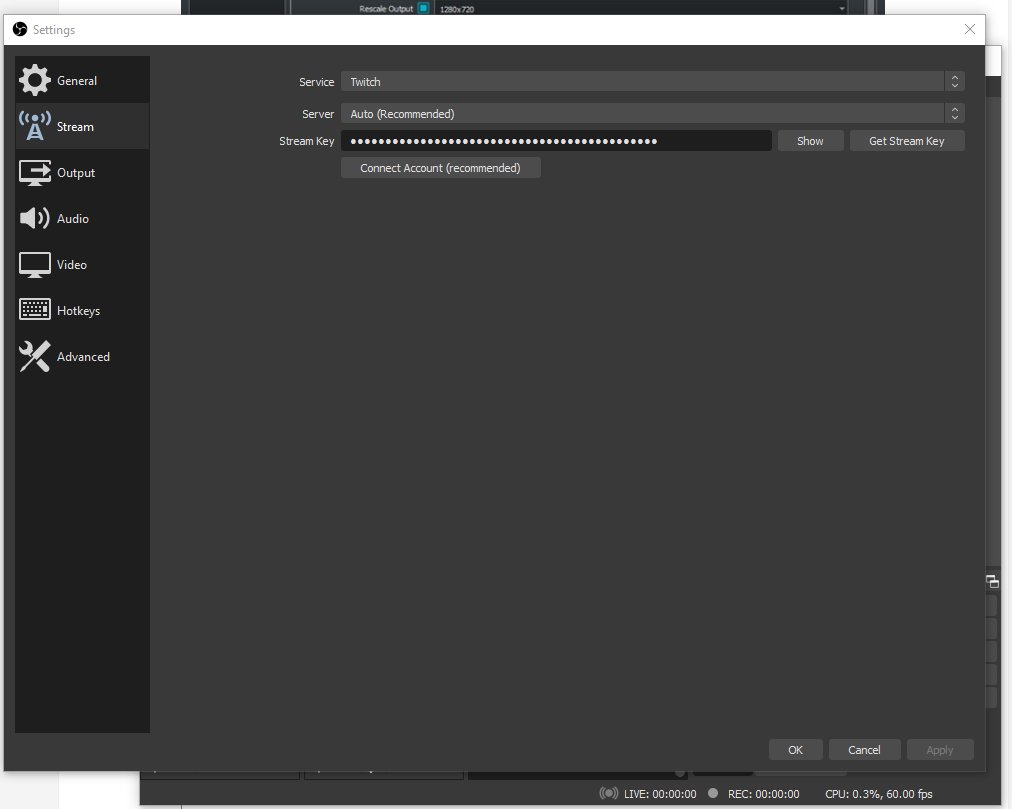
Task: Open the Hotkeys keyboard icon
Action: [35, 310]
